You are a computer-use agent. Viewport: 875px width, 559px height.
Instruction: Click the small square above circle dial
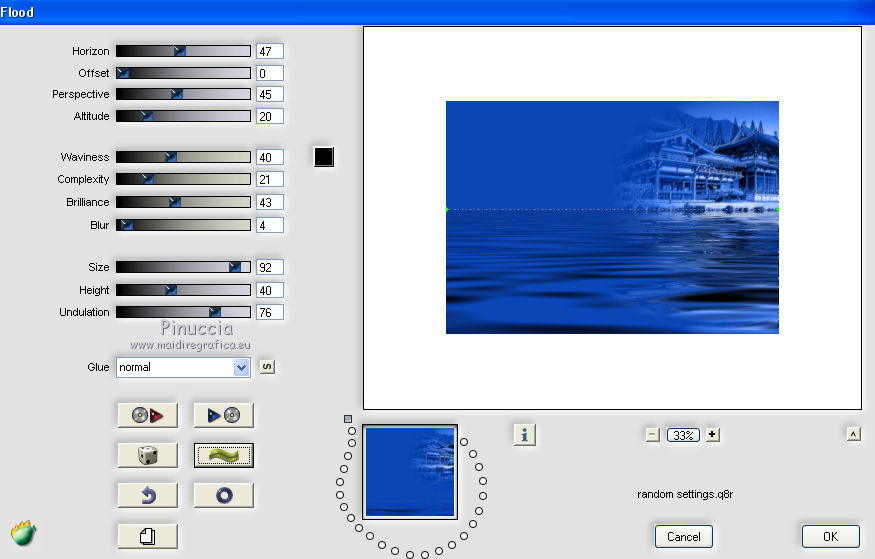tap(348, 419)
